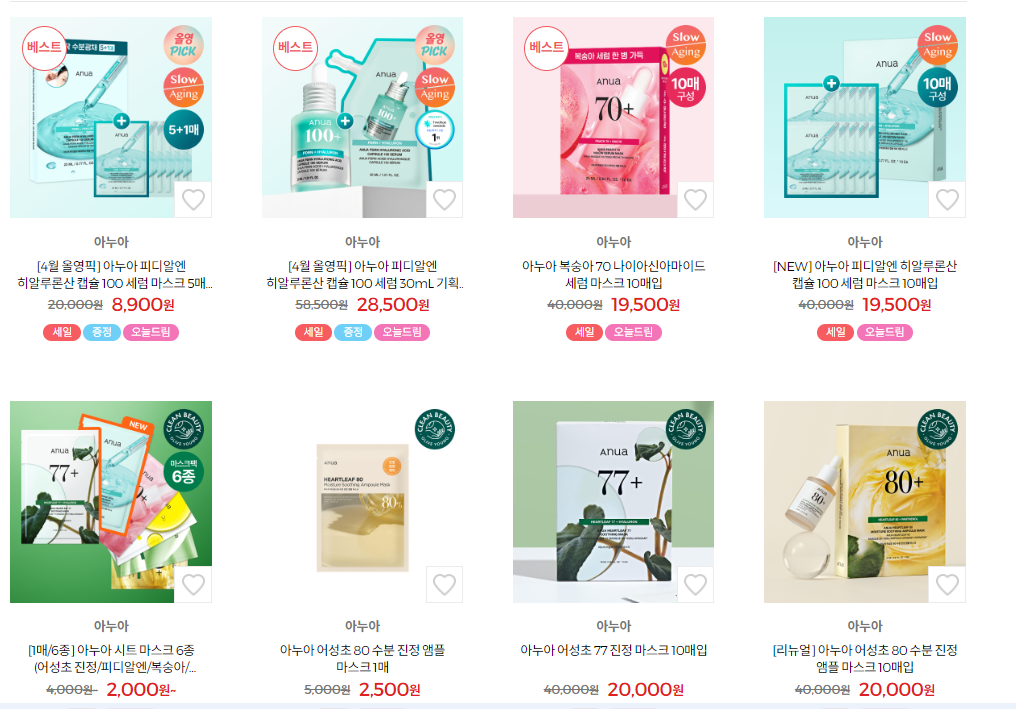Open the 8,900원 피디알엔 마스크 5매 thumbnail
The height and width of the screenshot is (709, 1016).
pos(111,117)
